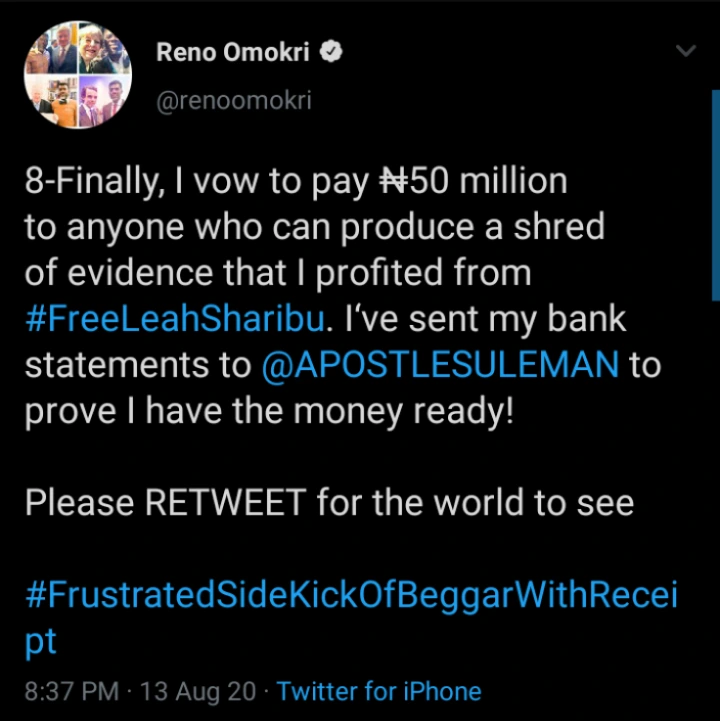The image size is (720, 721).
Task: Open the #FrustratedSideKickOfBeggarWithReceipt hashtag
Action: click(x=350, y=597)
